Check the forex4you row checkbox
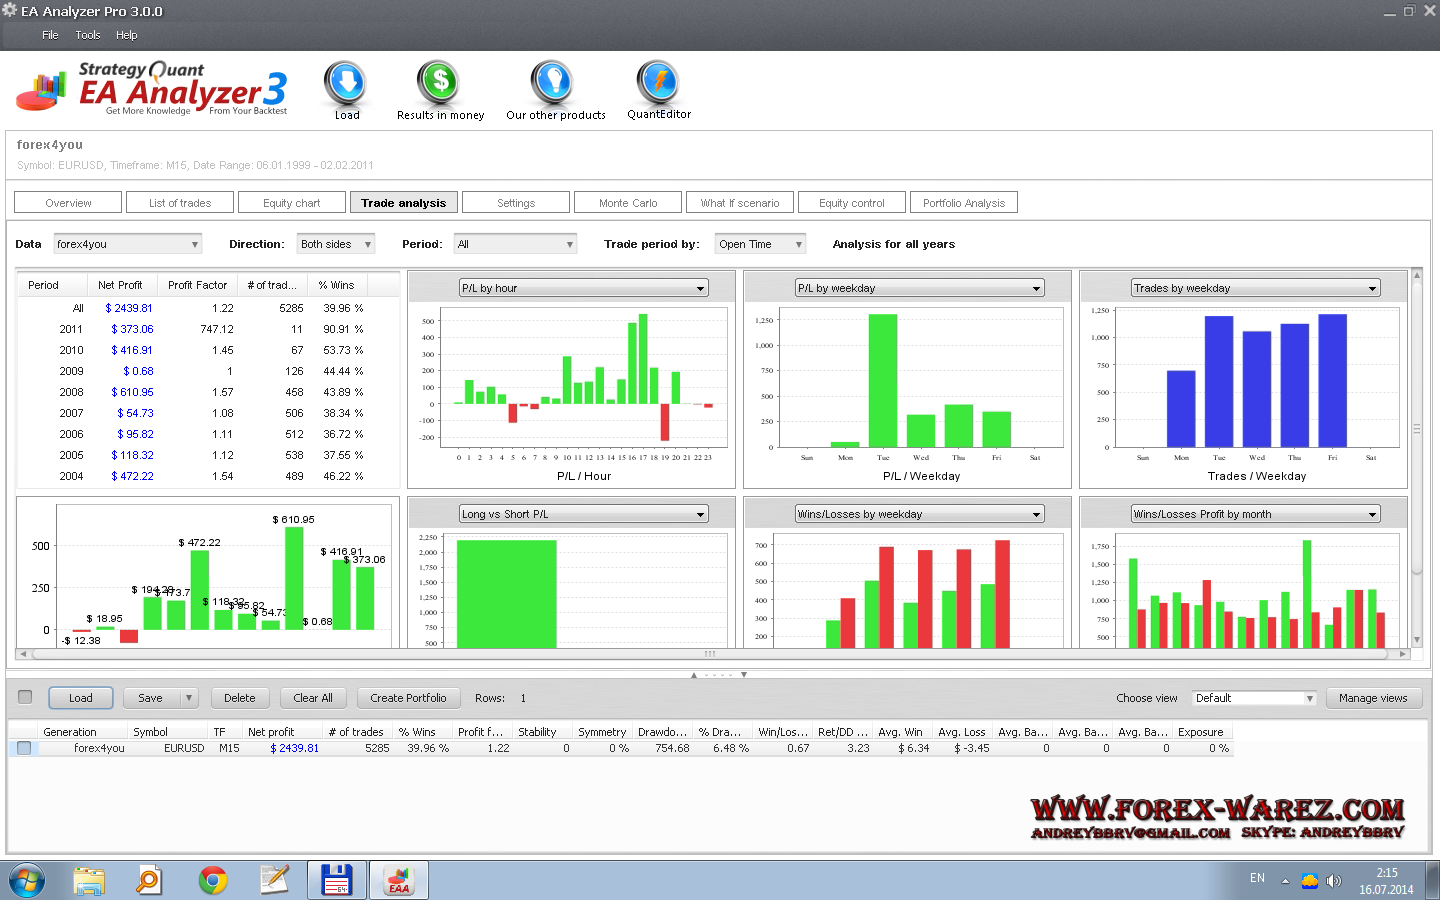 click(x=24, y=748)
